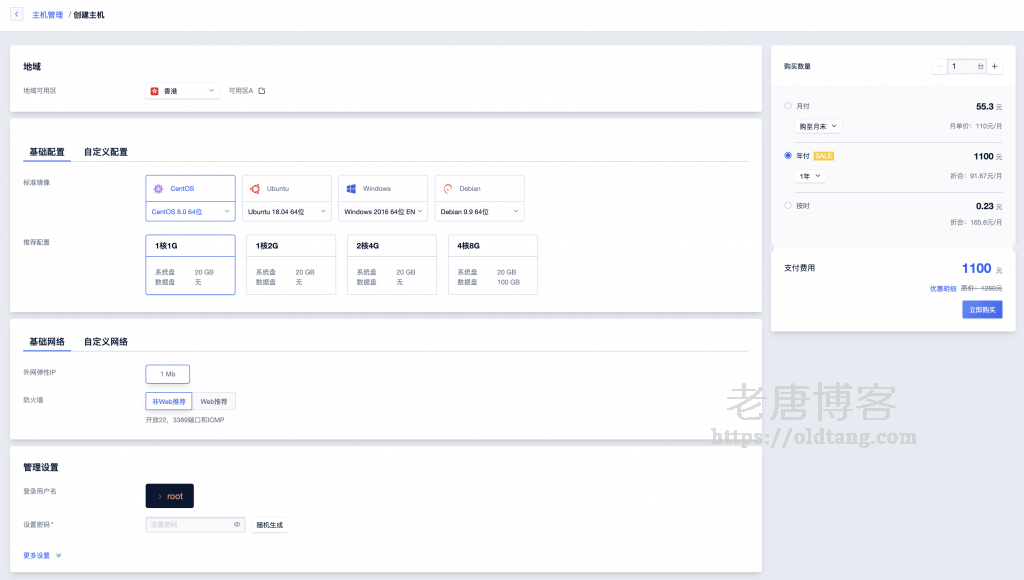Select the Debian swirl image option

click(448, 189)
